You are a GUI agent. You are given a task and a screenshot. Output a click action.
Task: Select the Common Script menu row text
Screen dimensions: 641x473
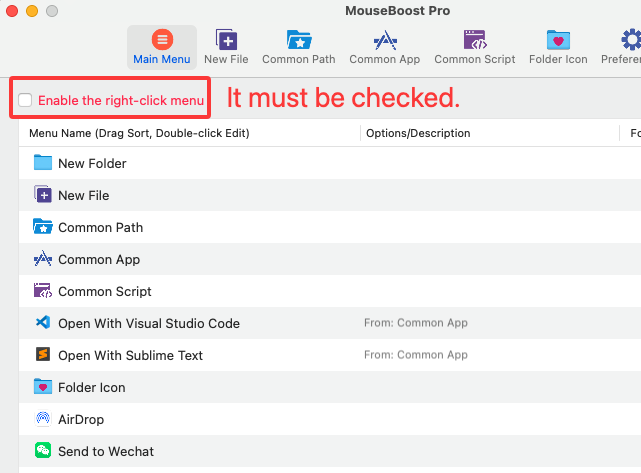[105, 291]
